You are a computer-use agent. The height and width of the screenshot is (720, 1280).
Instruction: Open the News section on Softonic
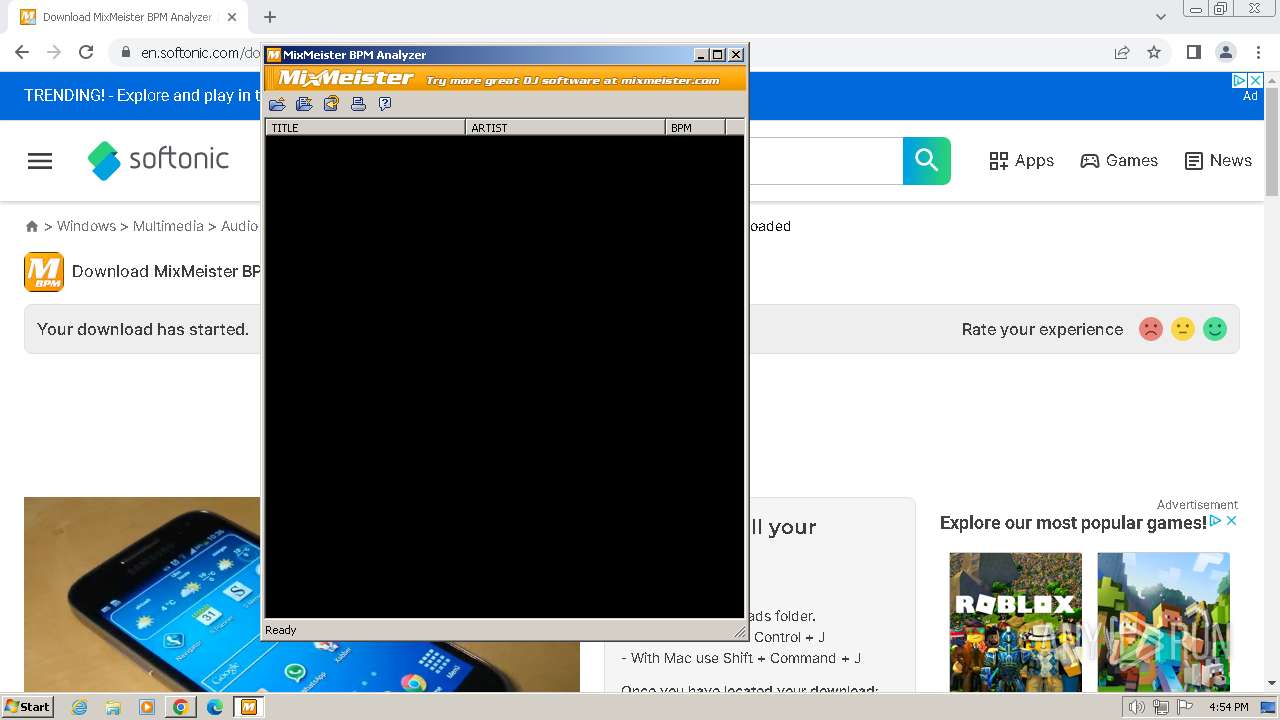click(x=1218, y=160)
